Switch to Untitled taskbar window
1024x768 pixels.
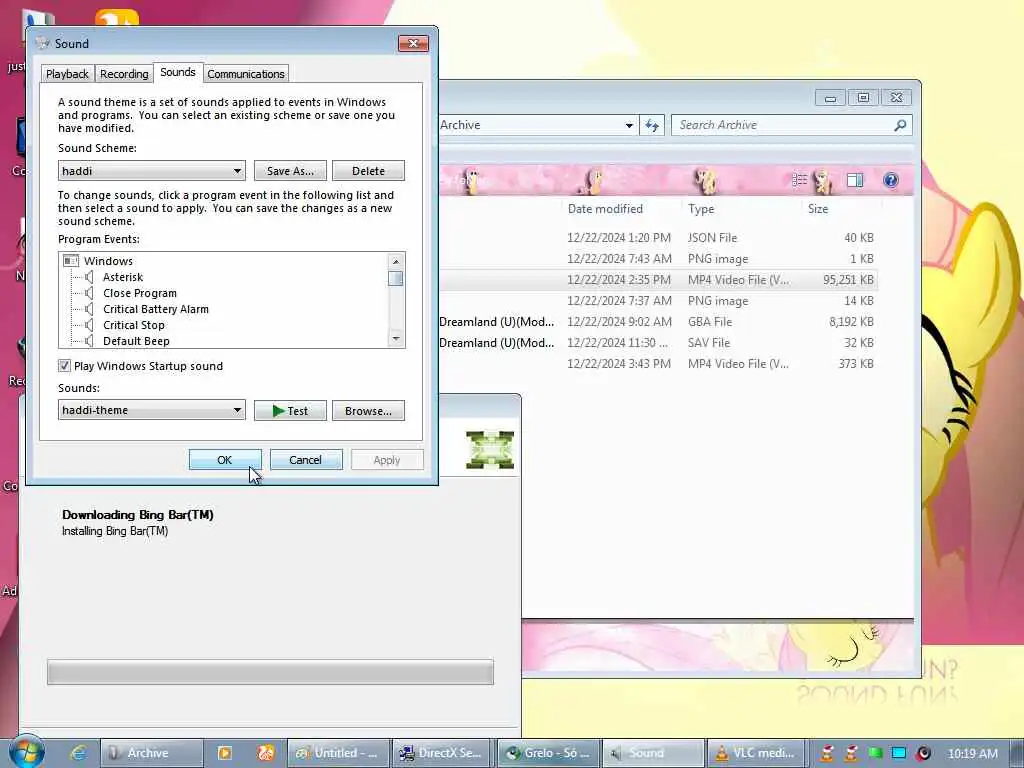tap(339, 753)
